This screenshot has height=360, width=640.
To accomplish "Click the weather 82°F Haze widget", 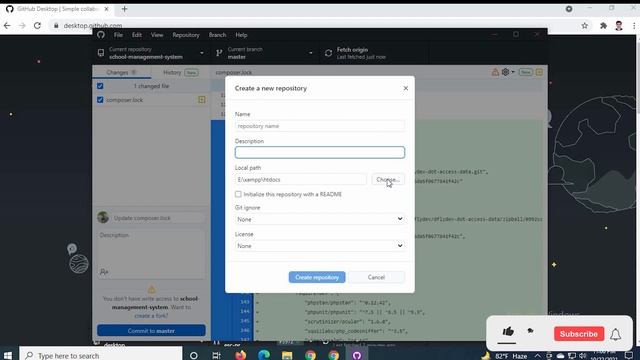I will (x=504, y=356).
